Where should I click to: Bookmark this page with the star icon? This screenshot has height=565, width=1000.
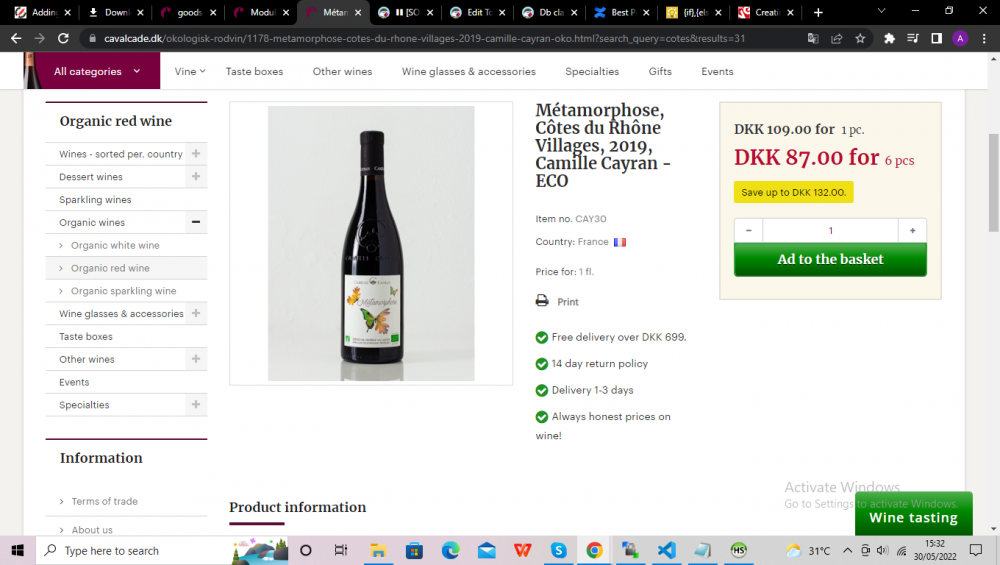pos(860,38)
